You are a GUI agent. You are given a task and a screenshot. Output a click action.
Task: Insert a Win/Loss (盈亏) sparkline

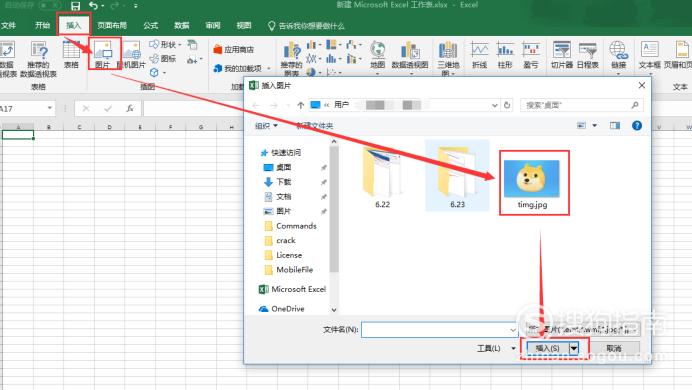pyautogui.click(x=531, y=55)
